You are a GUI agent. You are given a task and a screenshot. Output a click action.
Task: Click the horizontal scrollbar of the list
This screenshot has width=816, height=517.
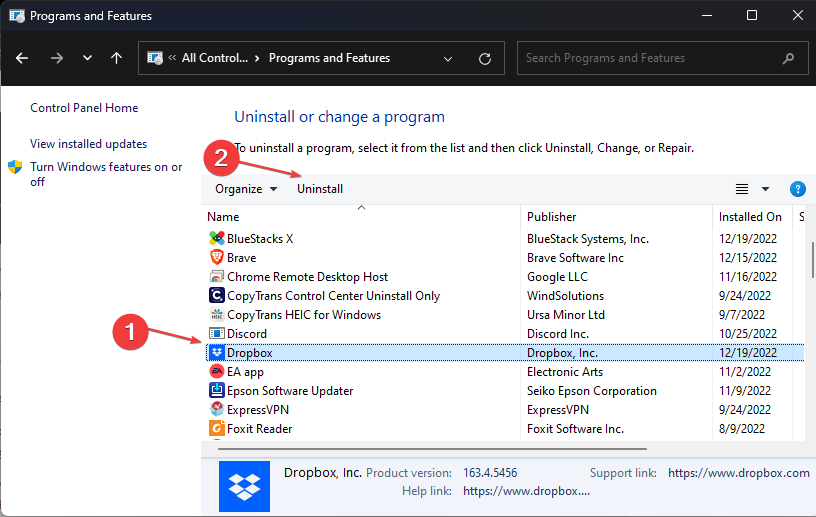(x=432, y=448)
